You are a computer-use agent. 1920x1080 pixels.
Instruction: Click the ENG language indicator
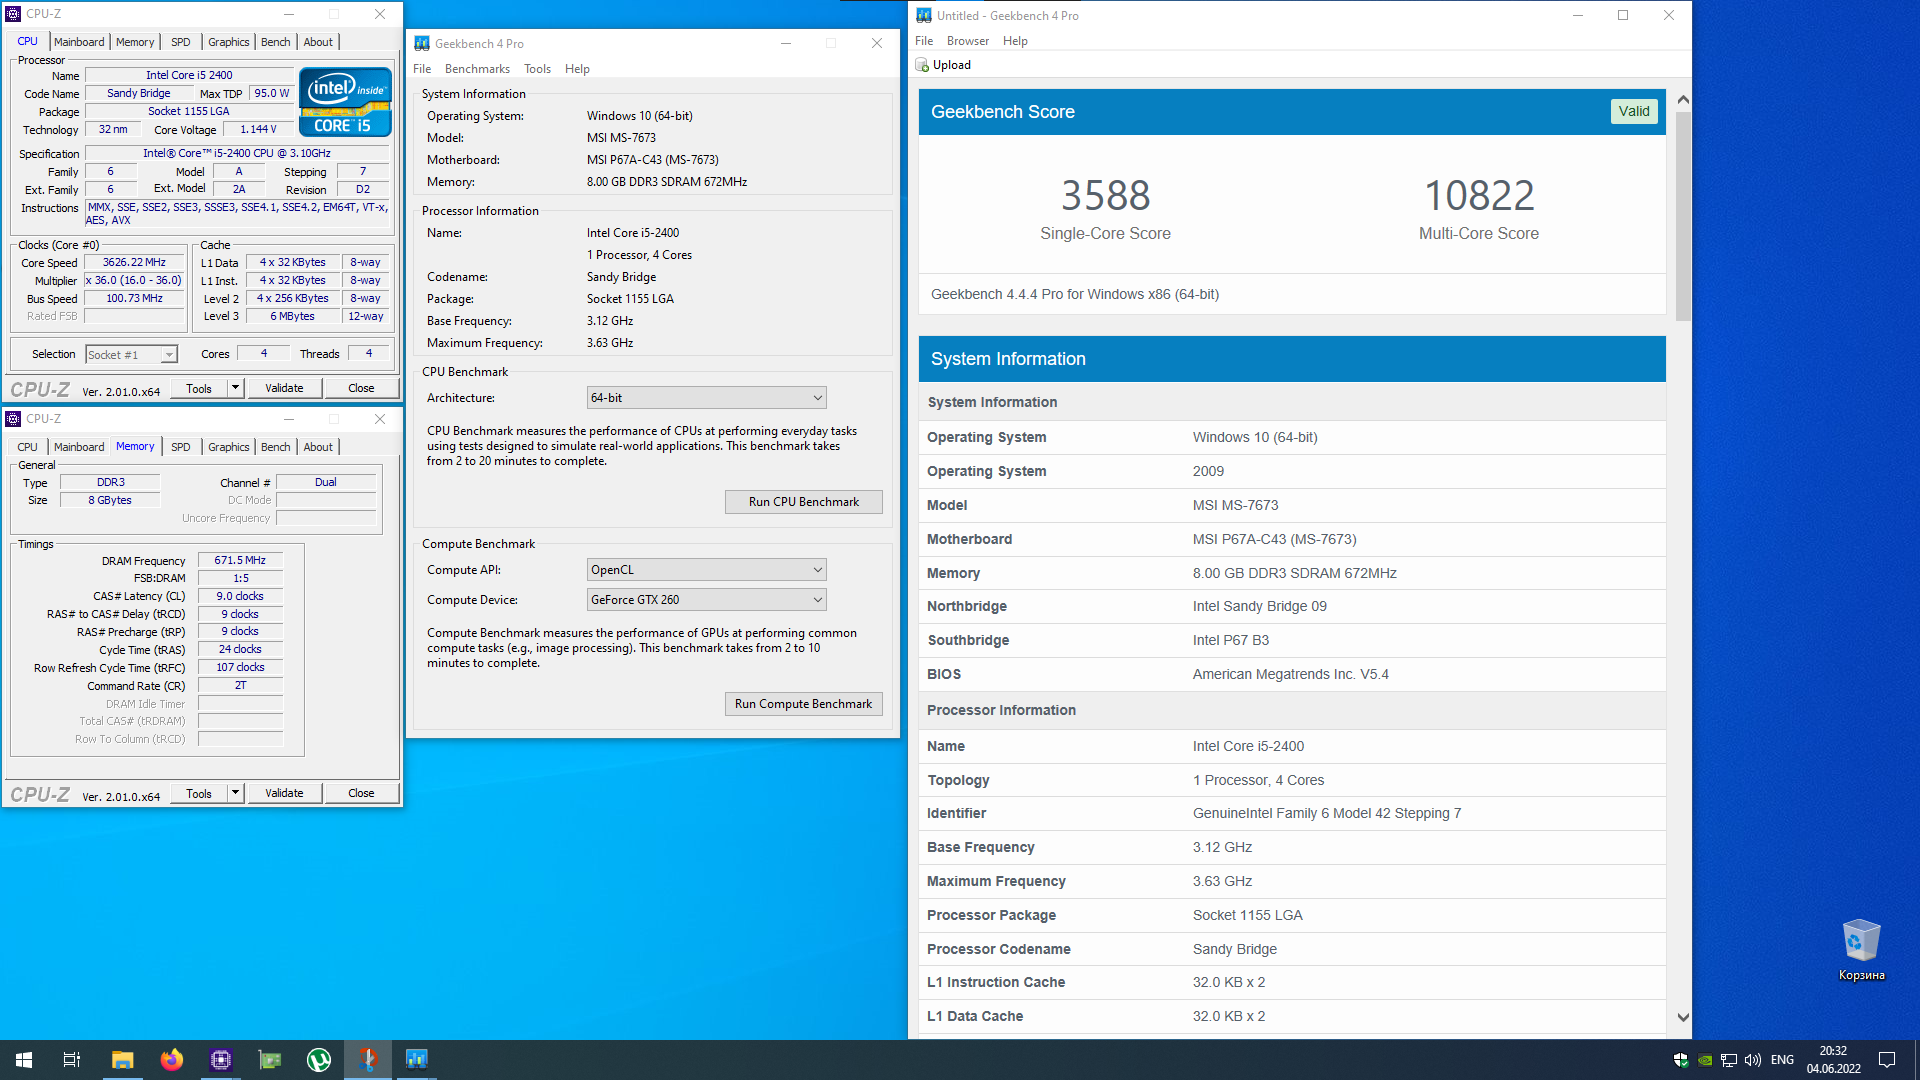click(1782, 1060)
